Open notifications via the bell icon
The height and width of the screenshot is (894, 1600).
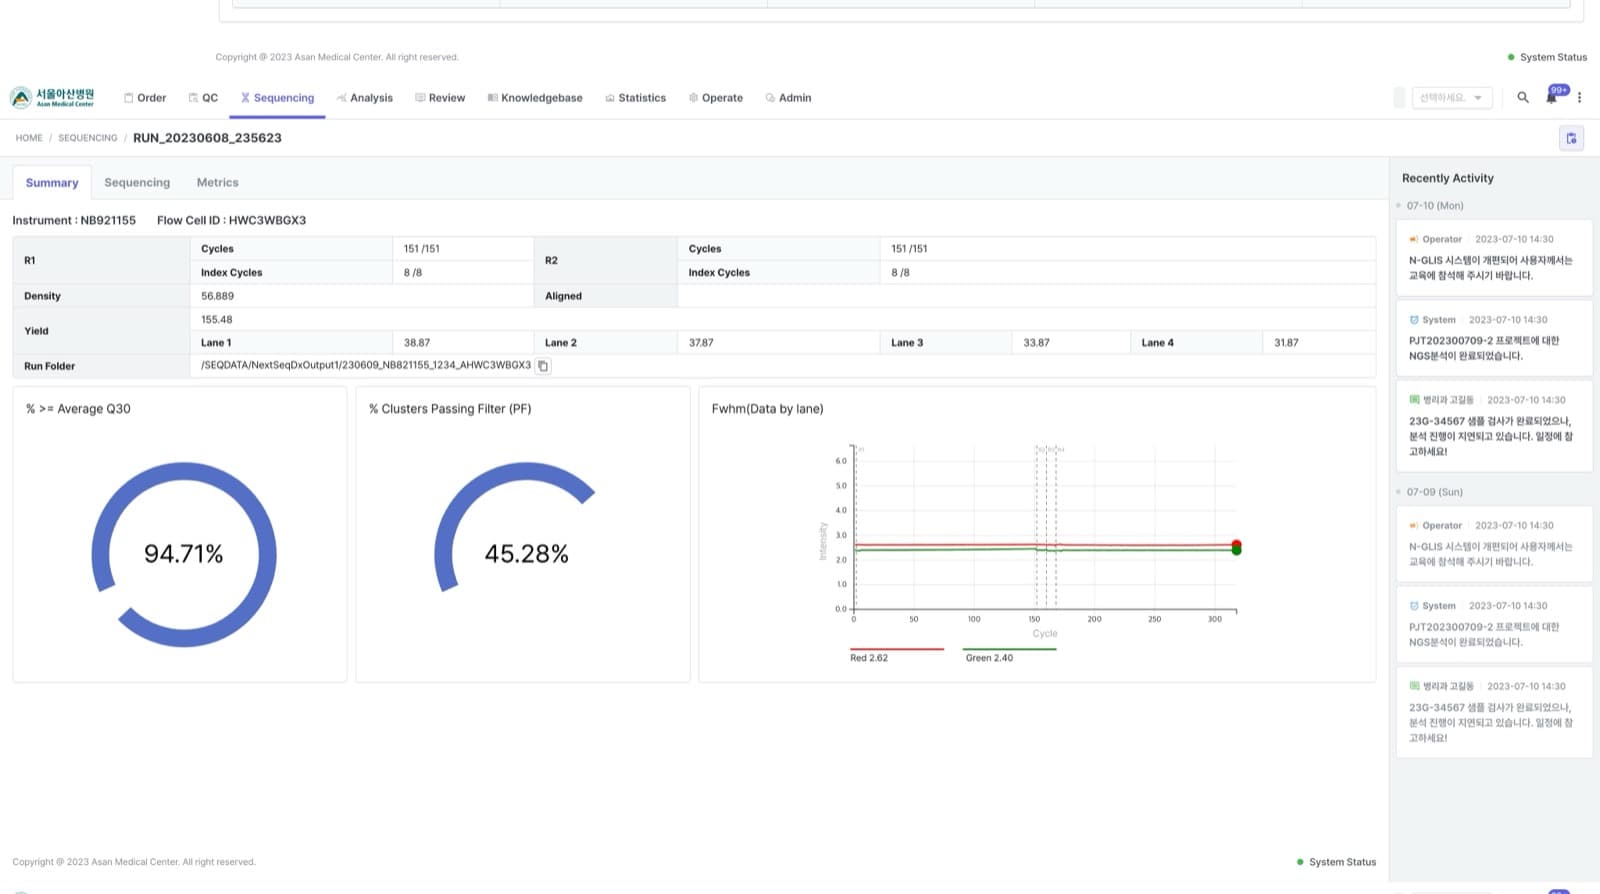1552,96
